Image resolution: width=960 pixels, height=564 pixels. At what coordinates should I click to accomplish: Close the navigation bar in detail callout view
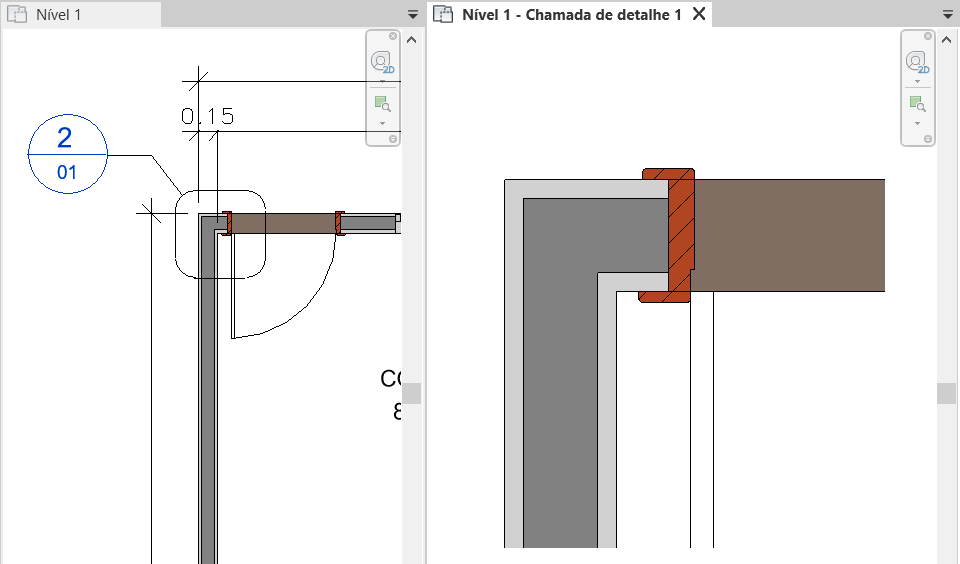coord(927,36)
